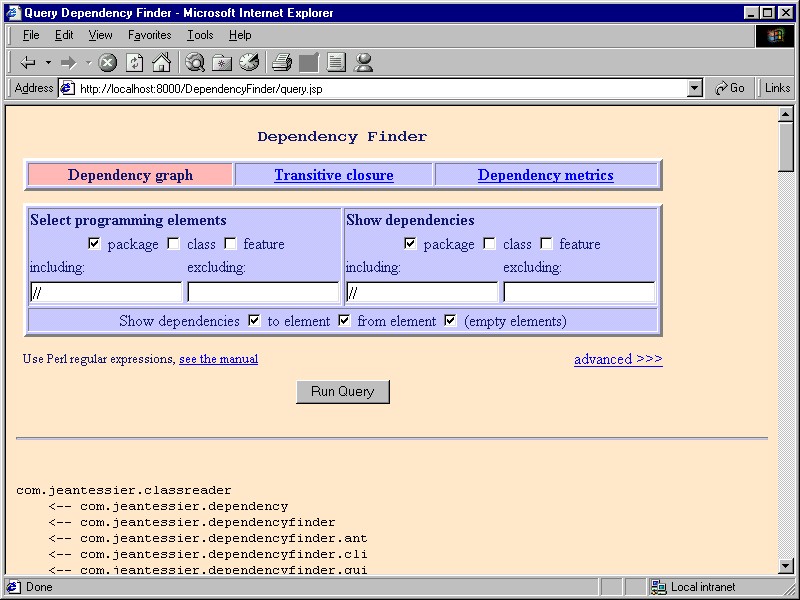Click the Windows logo throbber
Screen dimensions: 800x600
pos(774,36)
